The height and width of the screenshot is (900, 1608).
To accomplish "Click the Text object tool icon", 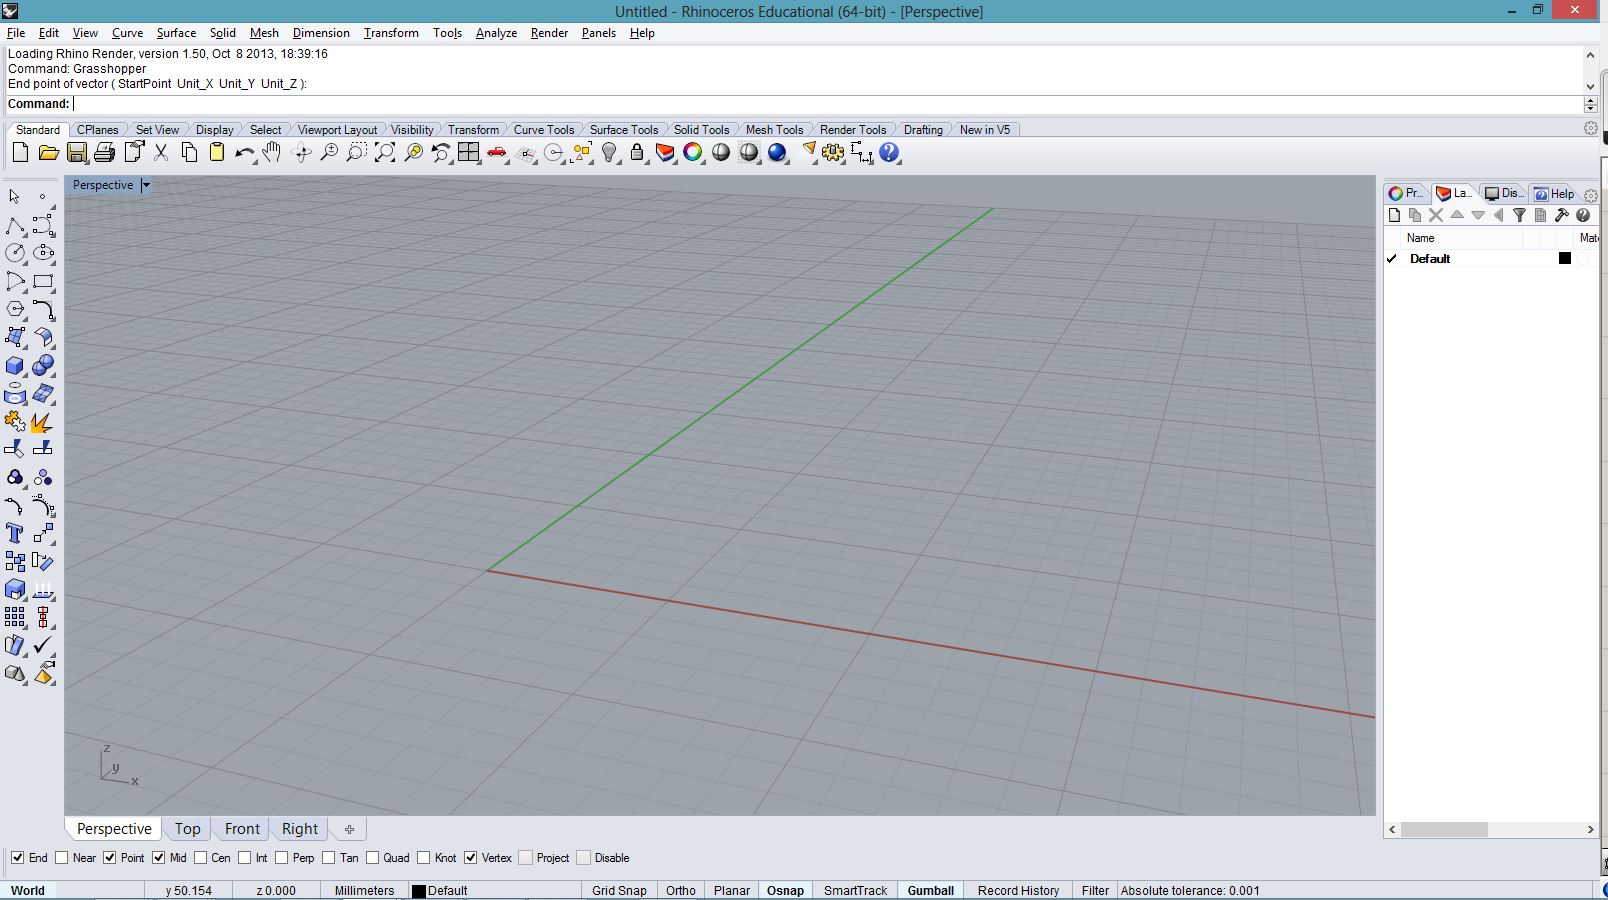I will pyautogui.click(x=15, y=534).
